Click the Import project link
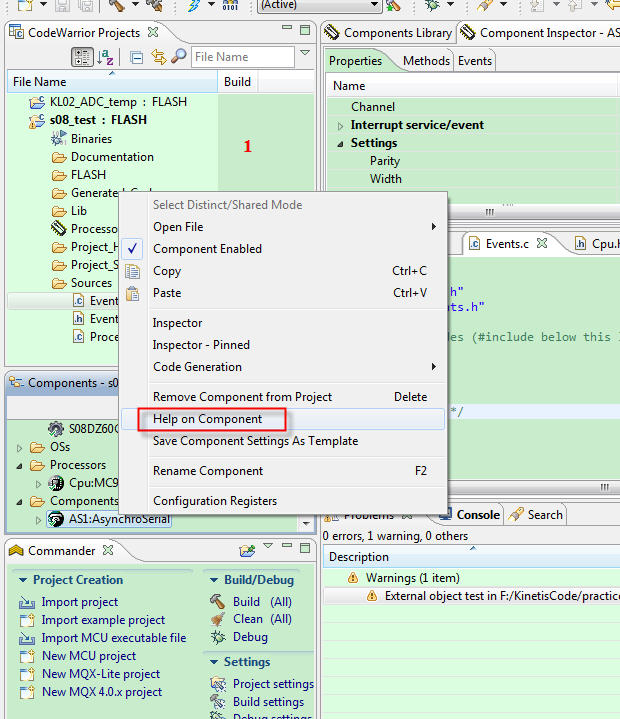Viewport: 620px width, 719px height. (x=79, y=602)
